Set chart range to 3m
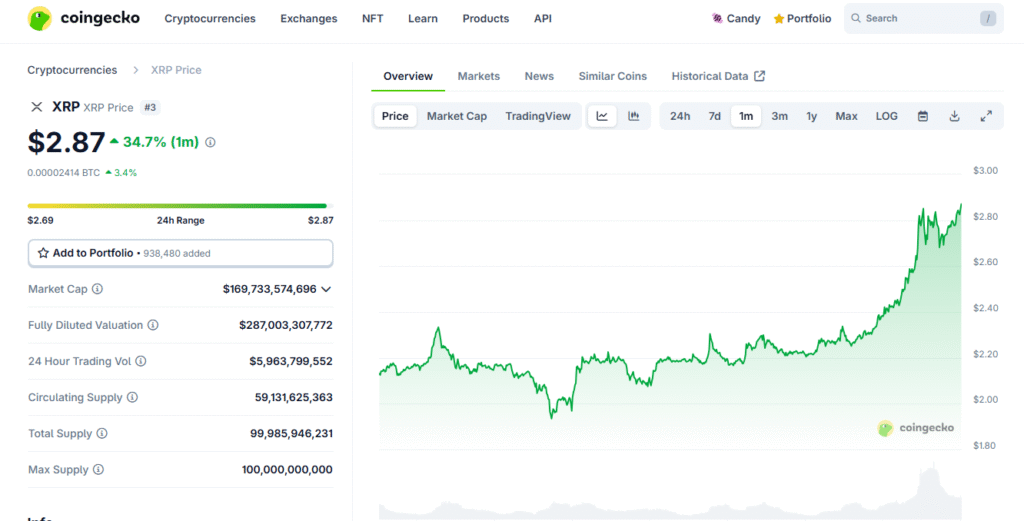Screen dimensions: 1024x521 (x=779, y=116)
